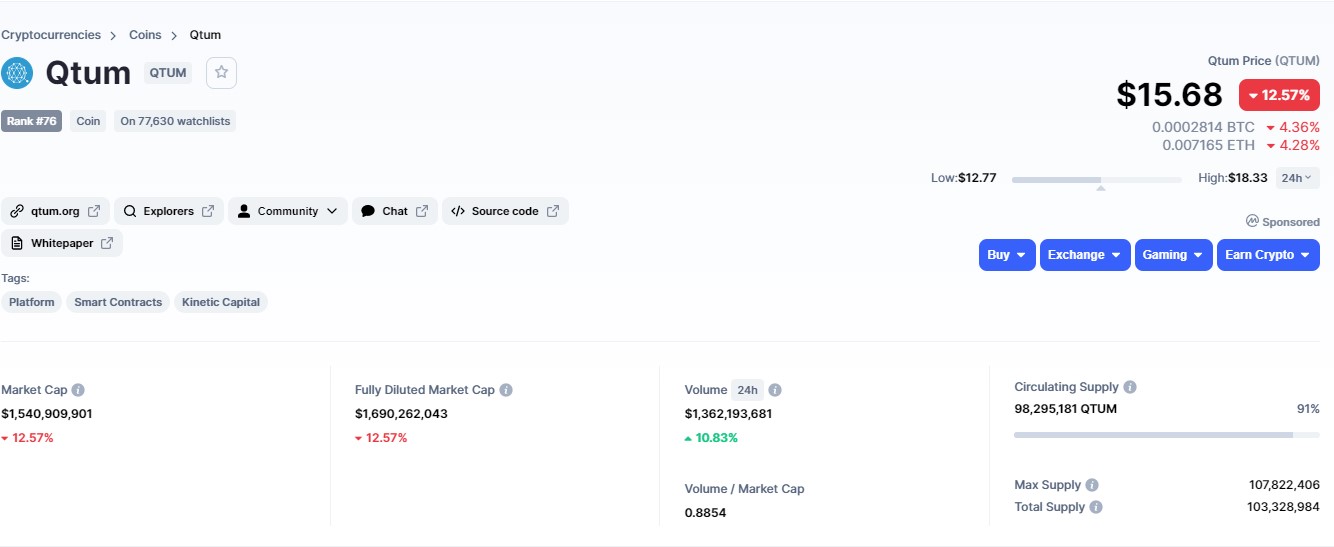
Task: Open the Gaming dropdown button
Action: pos(1174,255)
